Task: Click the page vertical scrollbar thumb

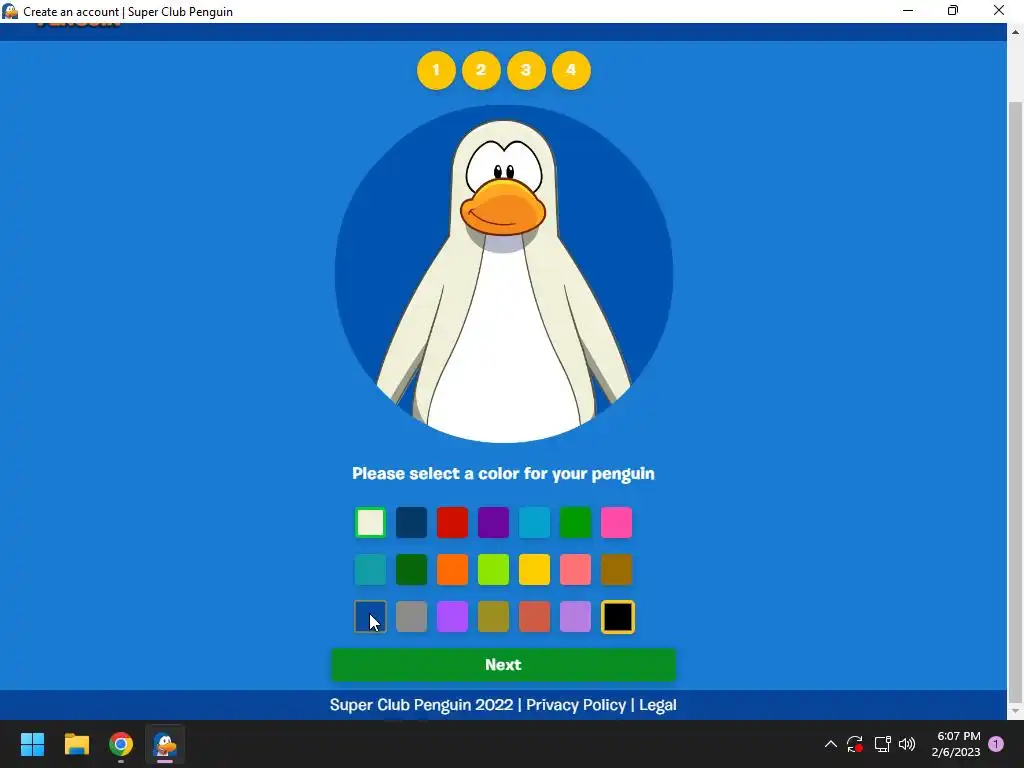Action: [1016, 400]
